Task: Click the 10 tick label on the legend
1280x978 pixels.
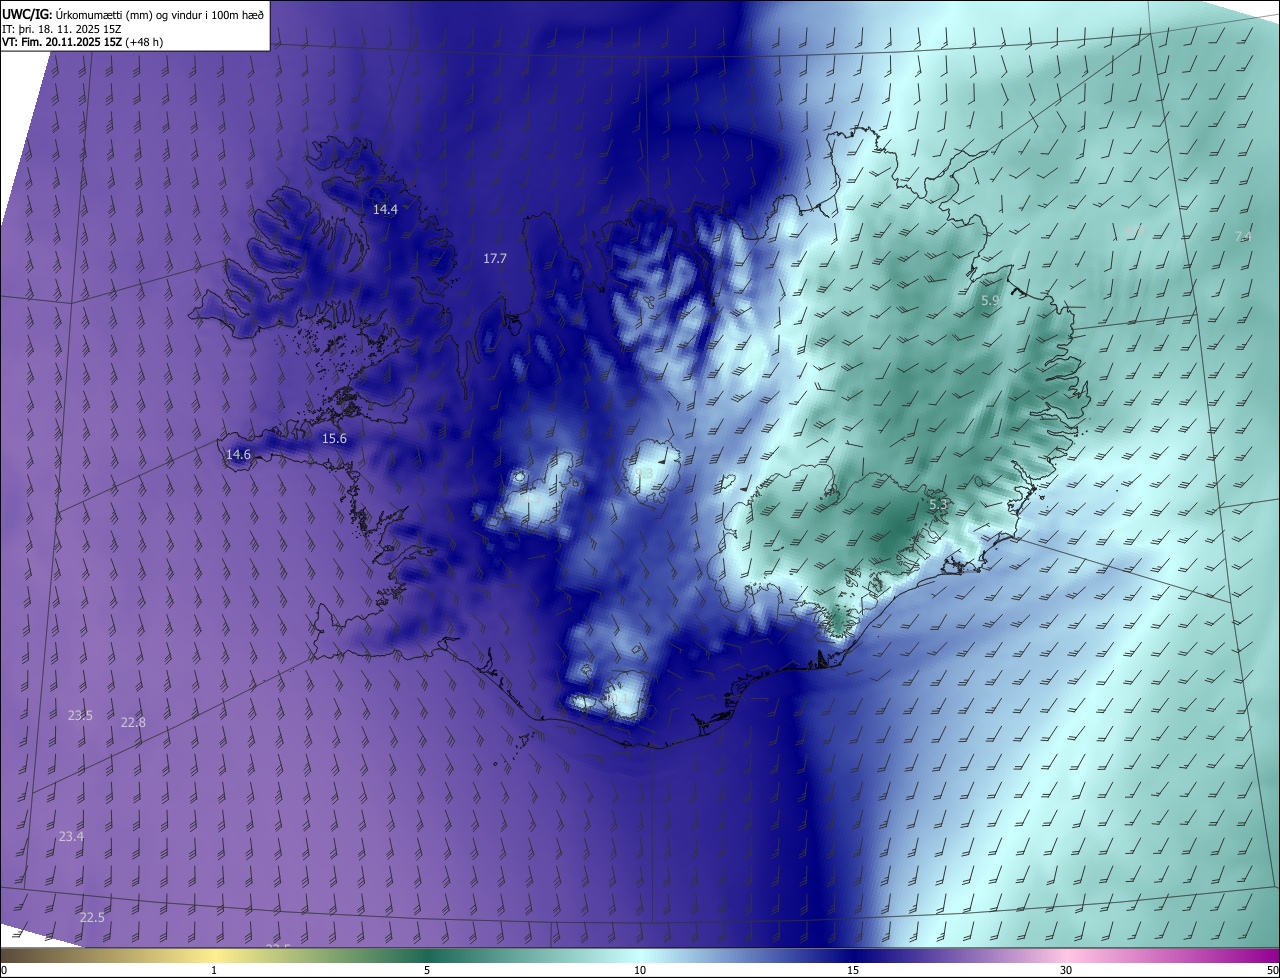Action: click(x=640, y=971)
